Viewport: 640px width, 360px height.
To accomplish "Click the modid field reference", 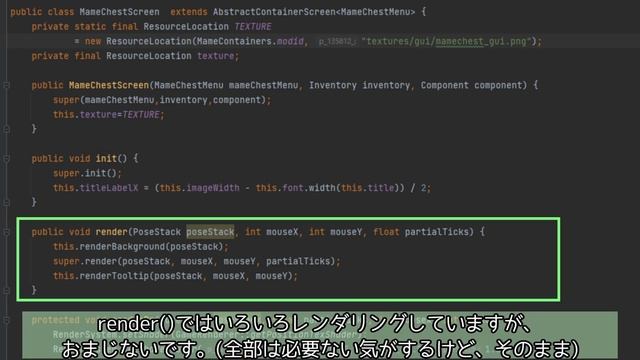I will 290,41.
